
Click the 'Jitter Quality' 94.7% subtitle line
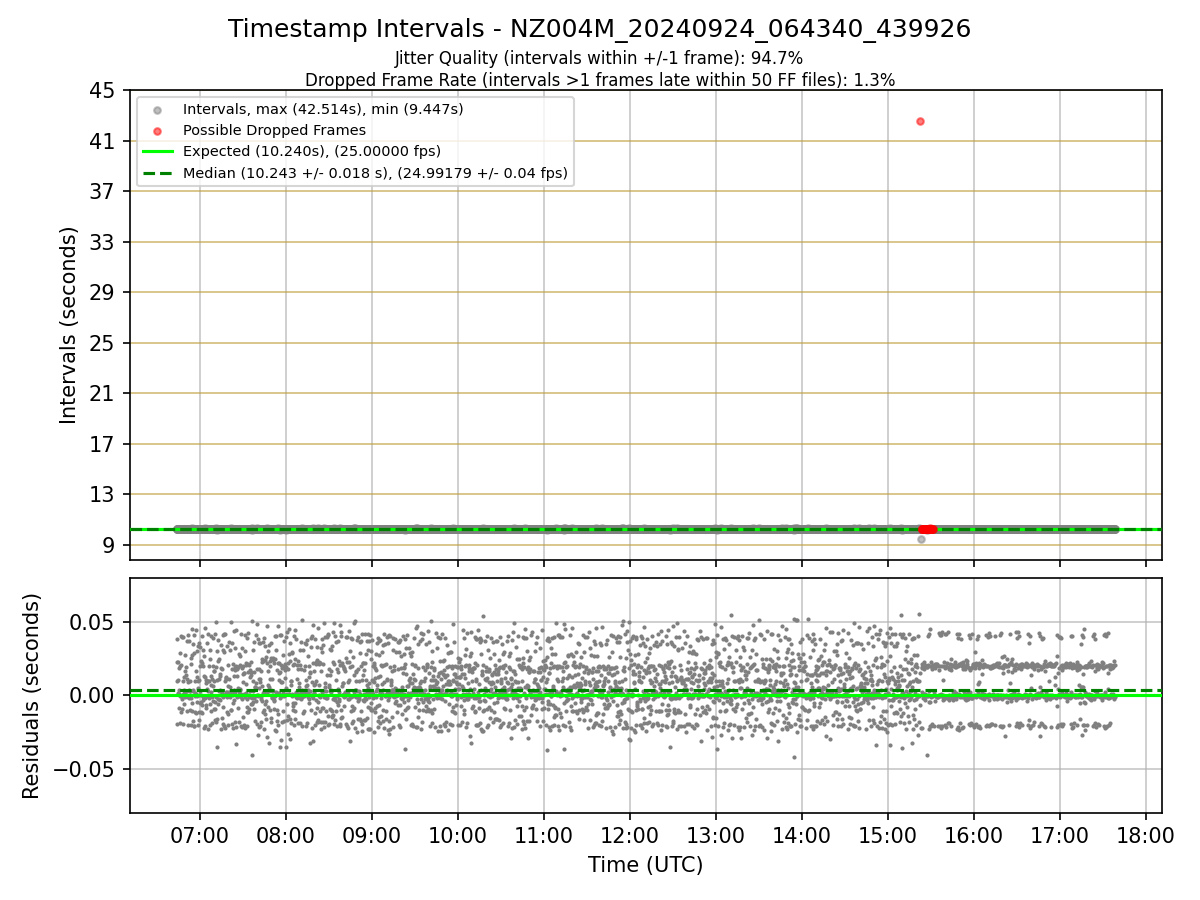pos(599,59)
